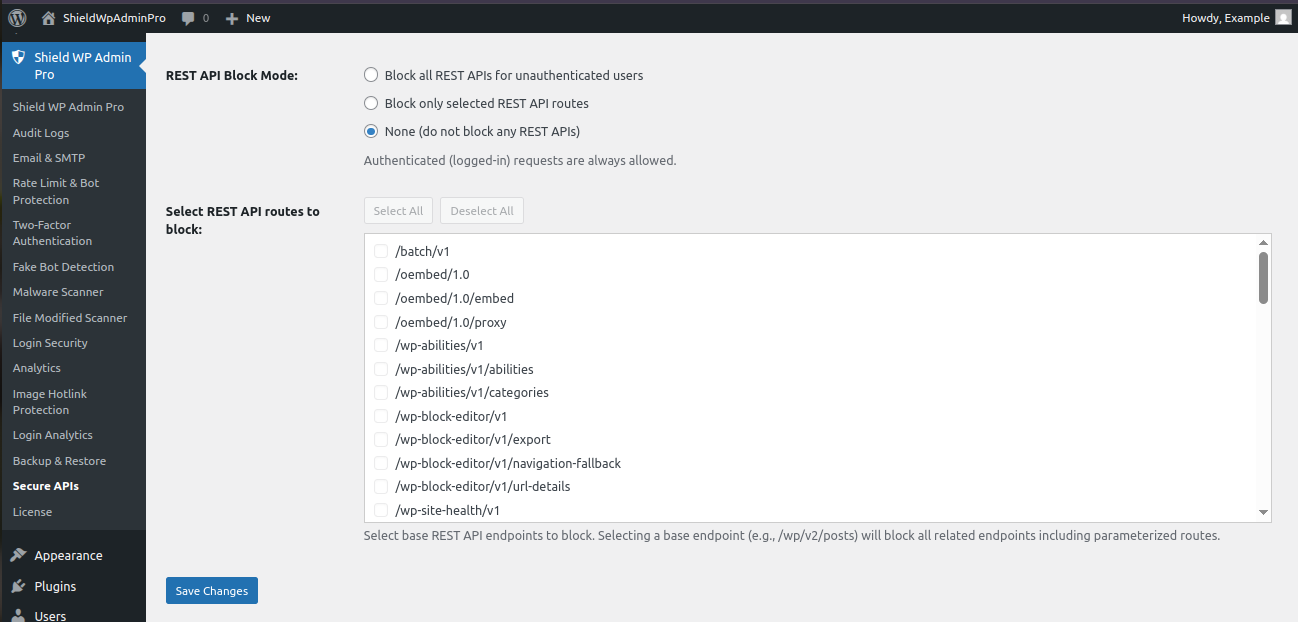
Task: Save Changes button
Action: coord(212,591)
